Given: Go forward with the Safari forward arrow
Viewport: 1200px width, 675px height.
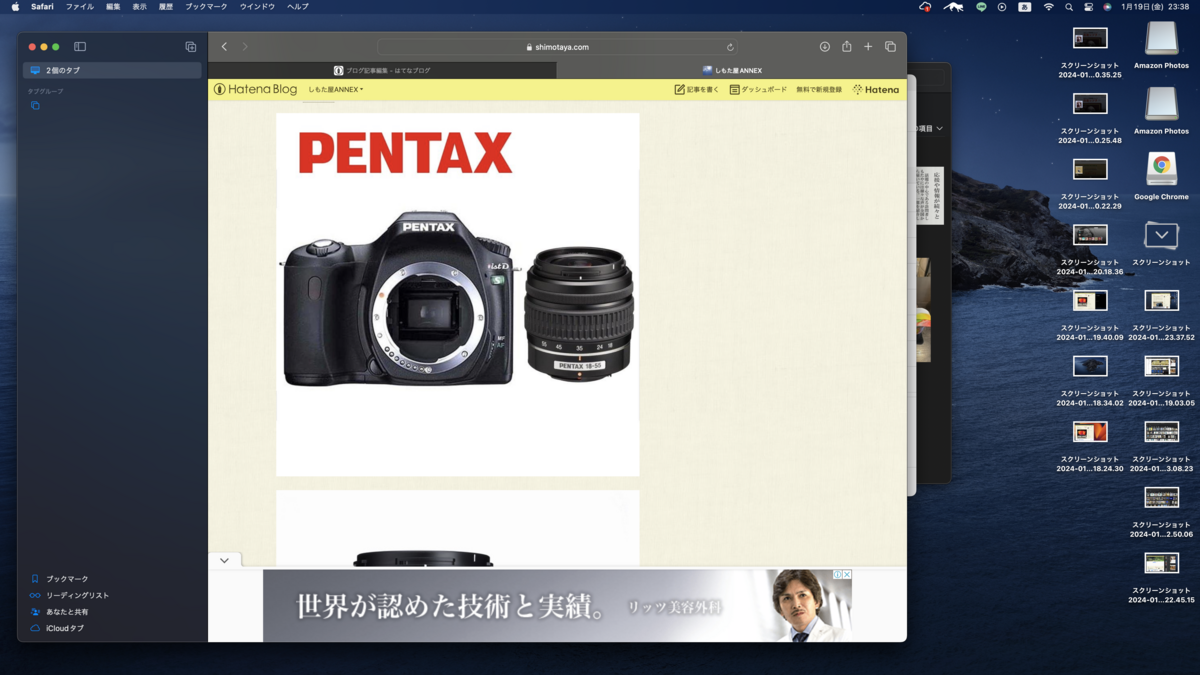Looking at the screenshot, I should click(245, 47).
